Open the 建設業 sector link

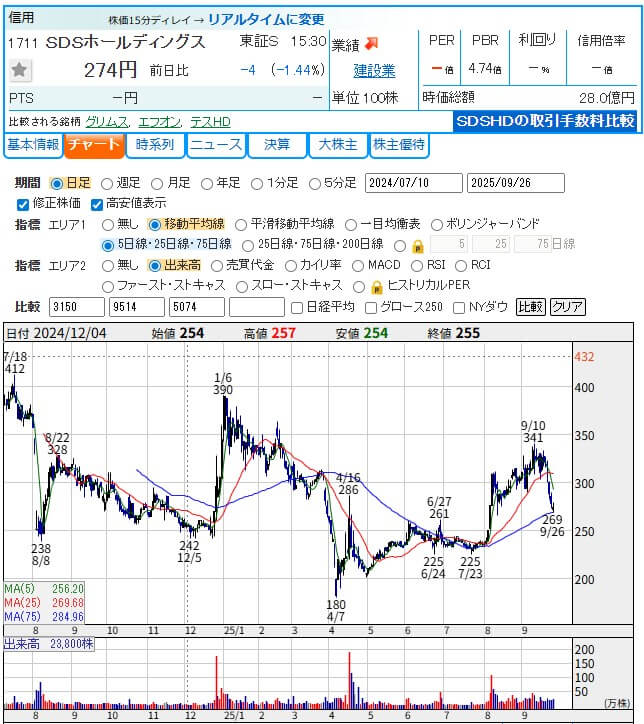click(x=374, y=71)
